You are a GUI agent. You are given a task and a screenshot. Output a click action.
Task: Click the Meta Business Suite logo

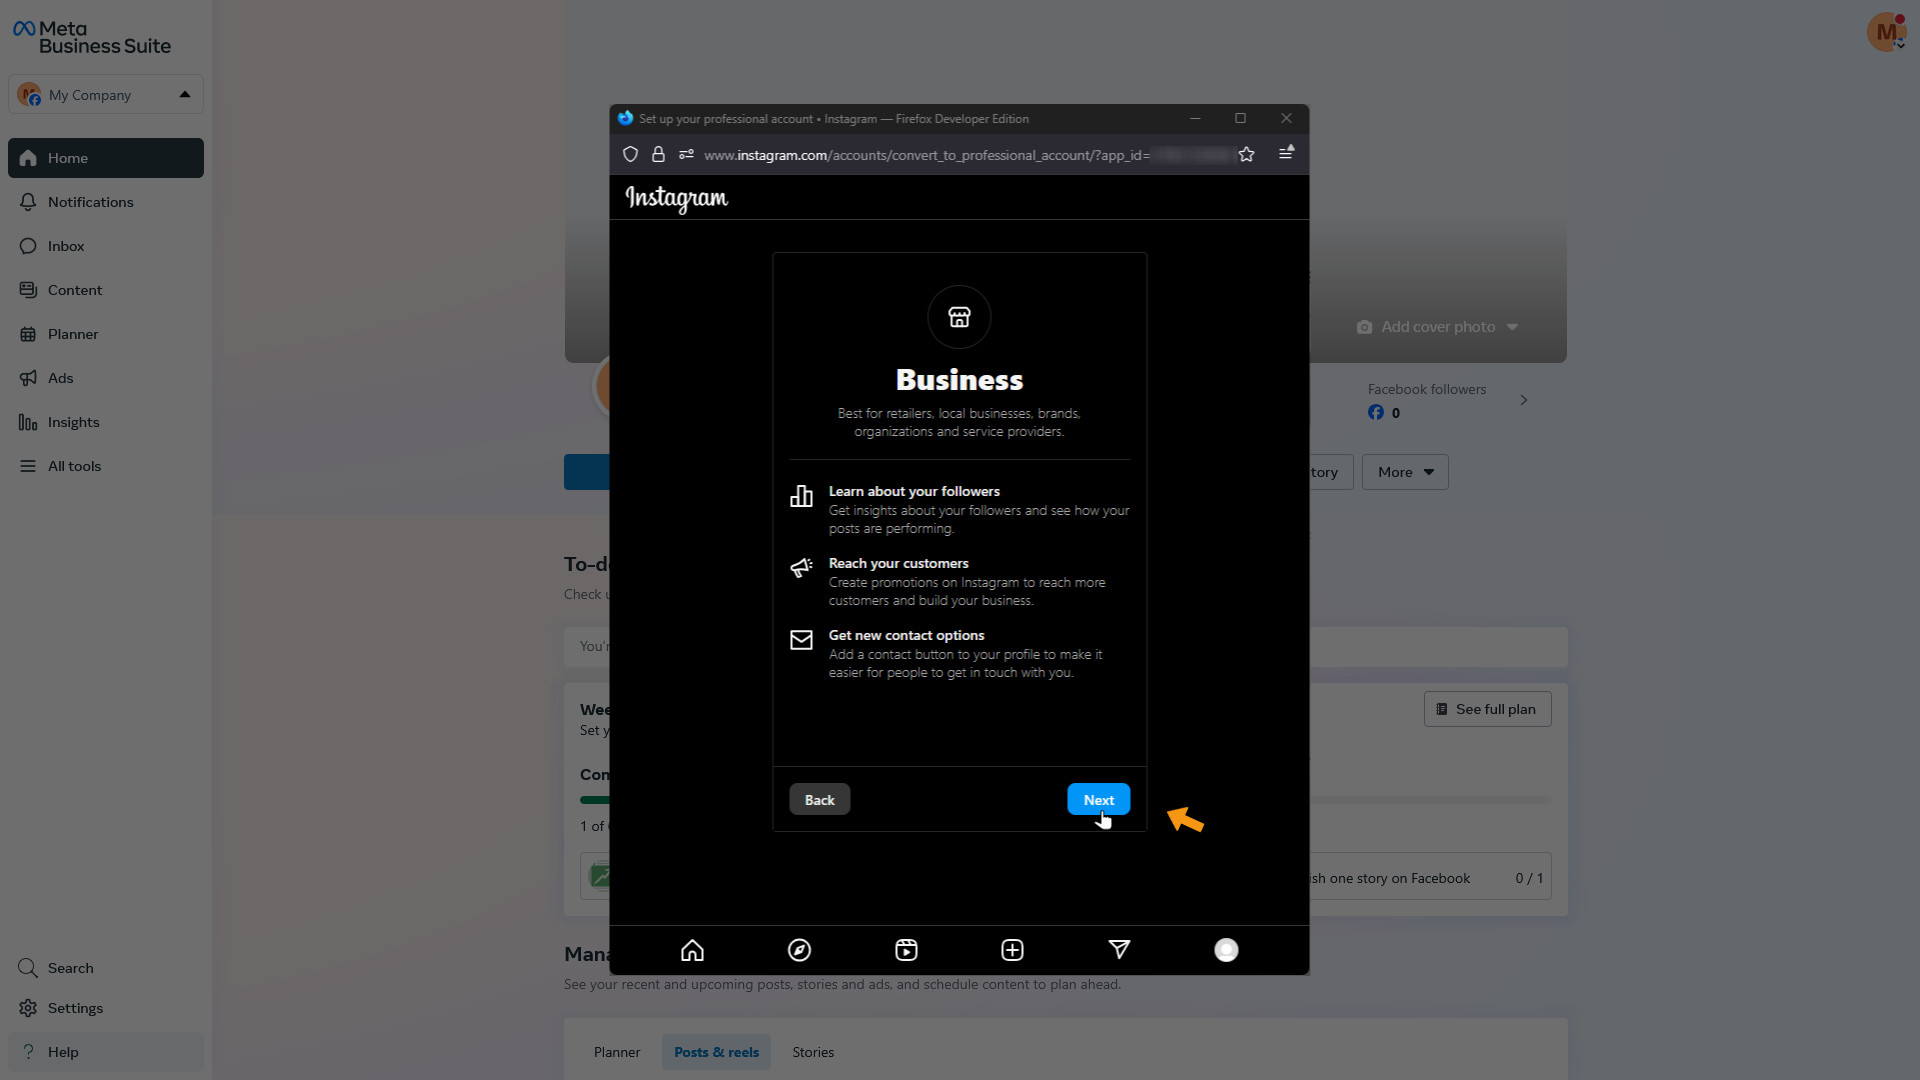[92, 37]
